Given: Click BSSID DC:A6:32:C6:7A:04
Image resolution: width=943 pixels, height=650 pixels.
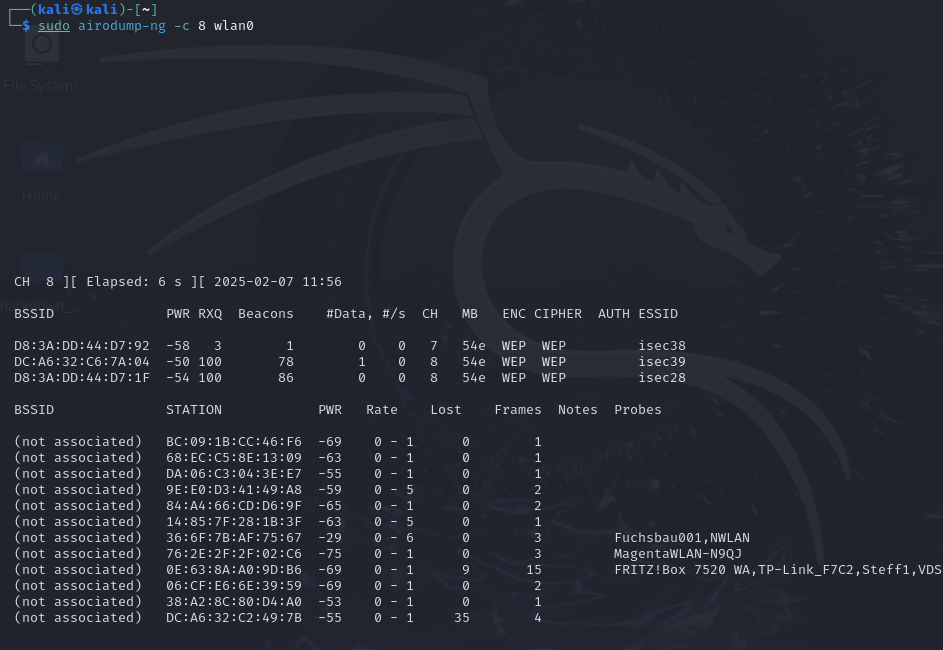Looking at the screenshot, I should 82,362.
